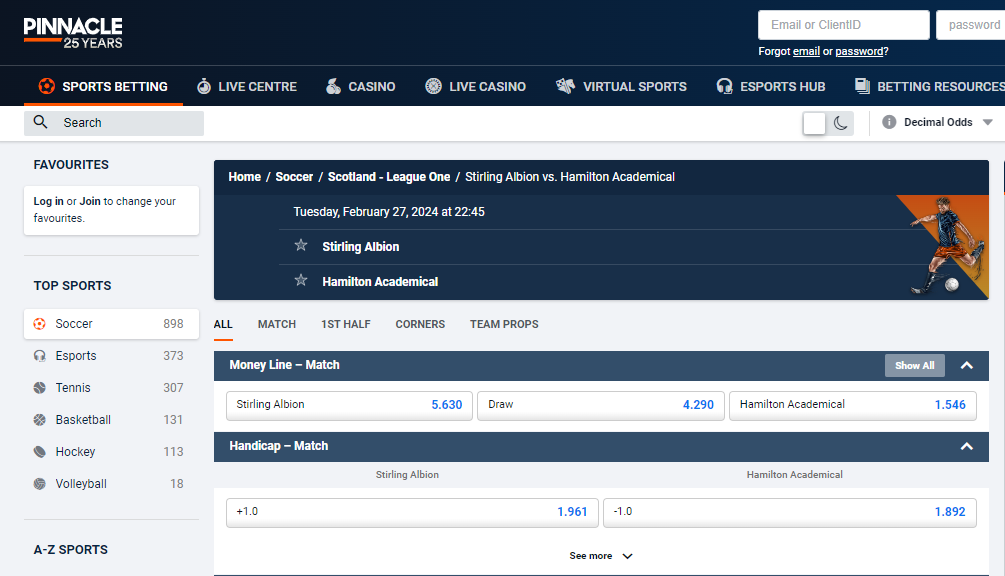
Task: Click the Virtual Sports icon
Action: click(x=565, y=86)
